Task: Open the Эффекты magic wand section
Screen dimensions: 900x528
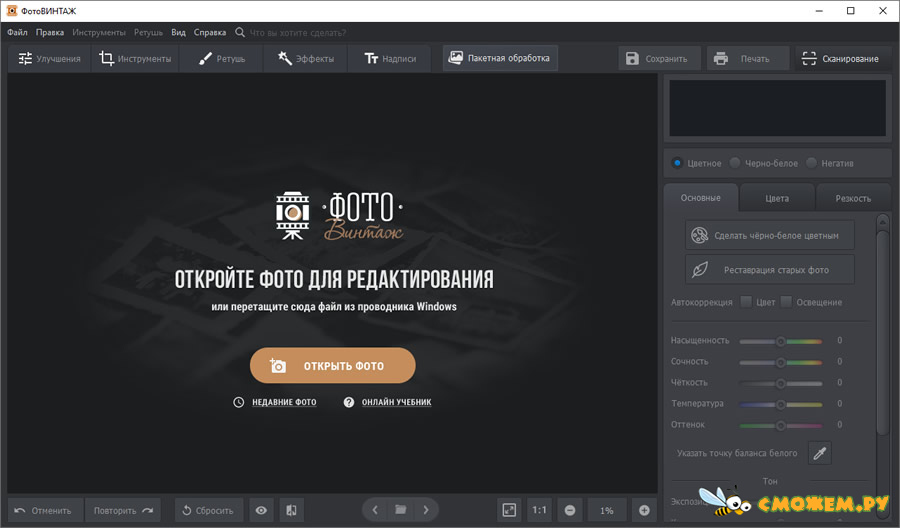Action: point(305,59)
